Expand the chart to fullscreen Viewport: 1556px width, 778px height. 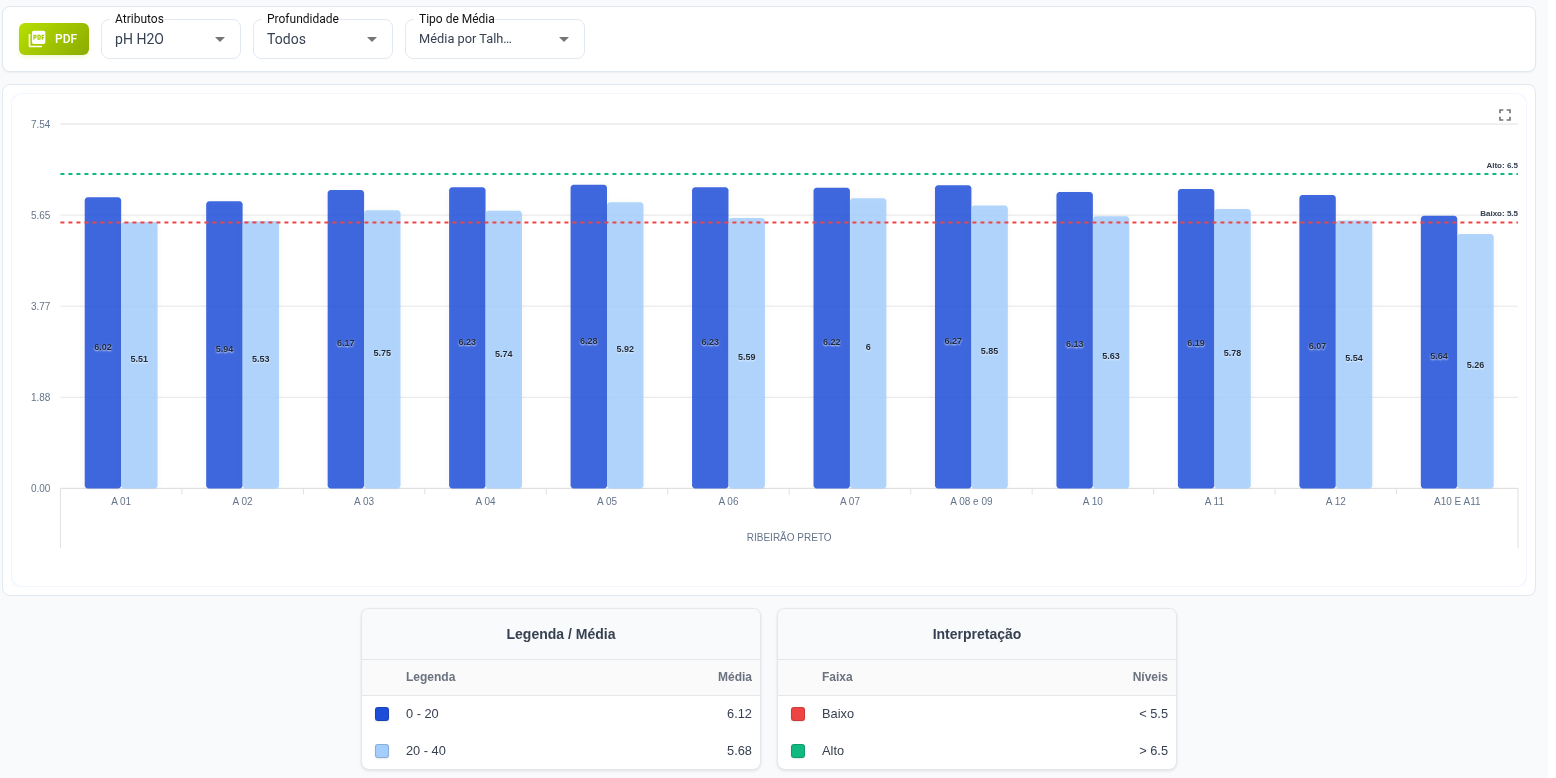coord(1504,115)
